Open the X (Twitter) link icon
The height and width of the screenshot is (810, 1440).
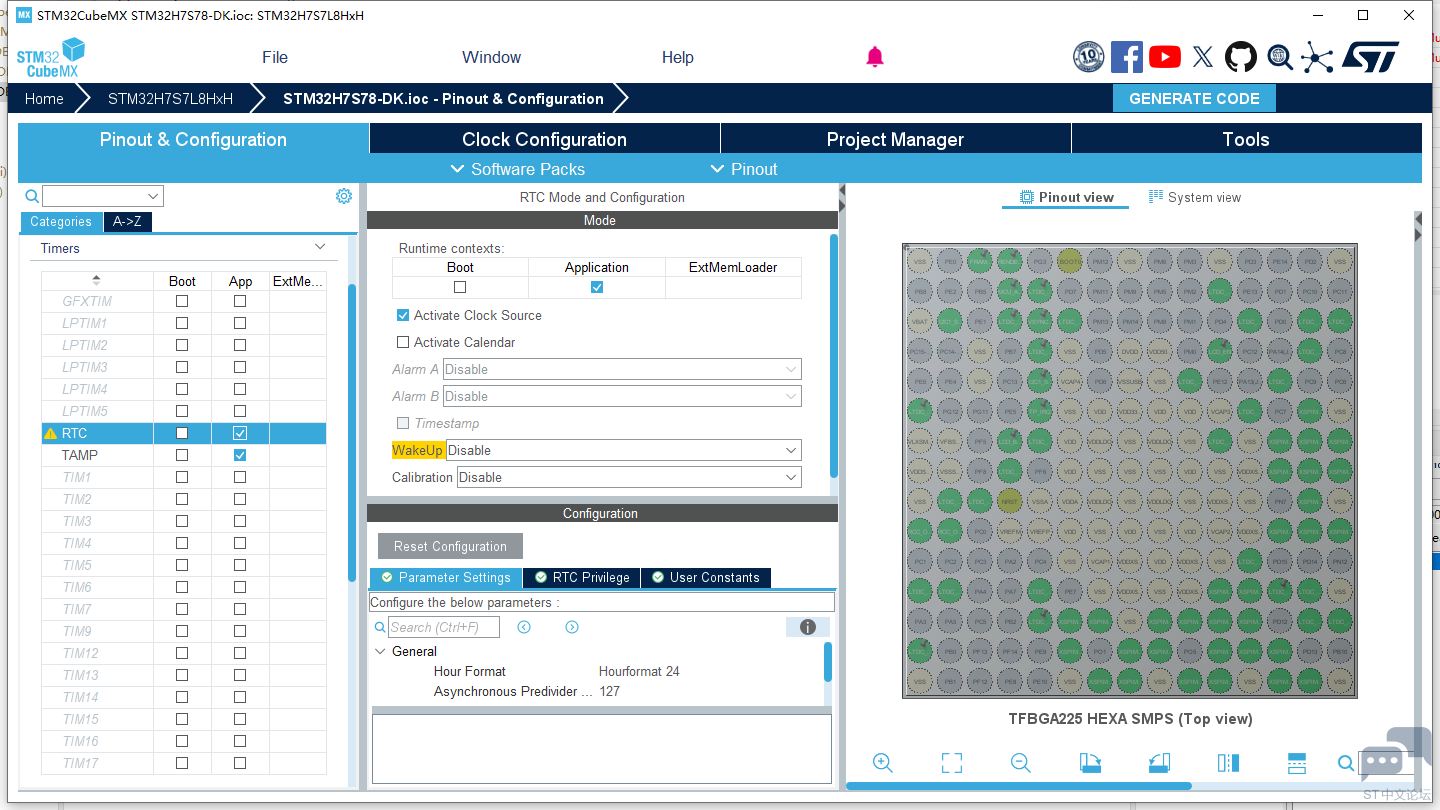click(1203, 57)
